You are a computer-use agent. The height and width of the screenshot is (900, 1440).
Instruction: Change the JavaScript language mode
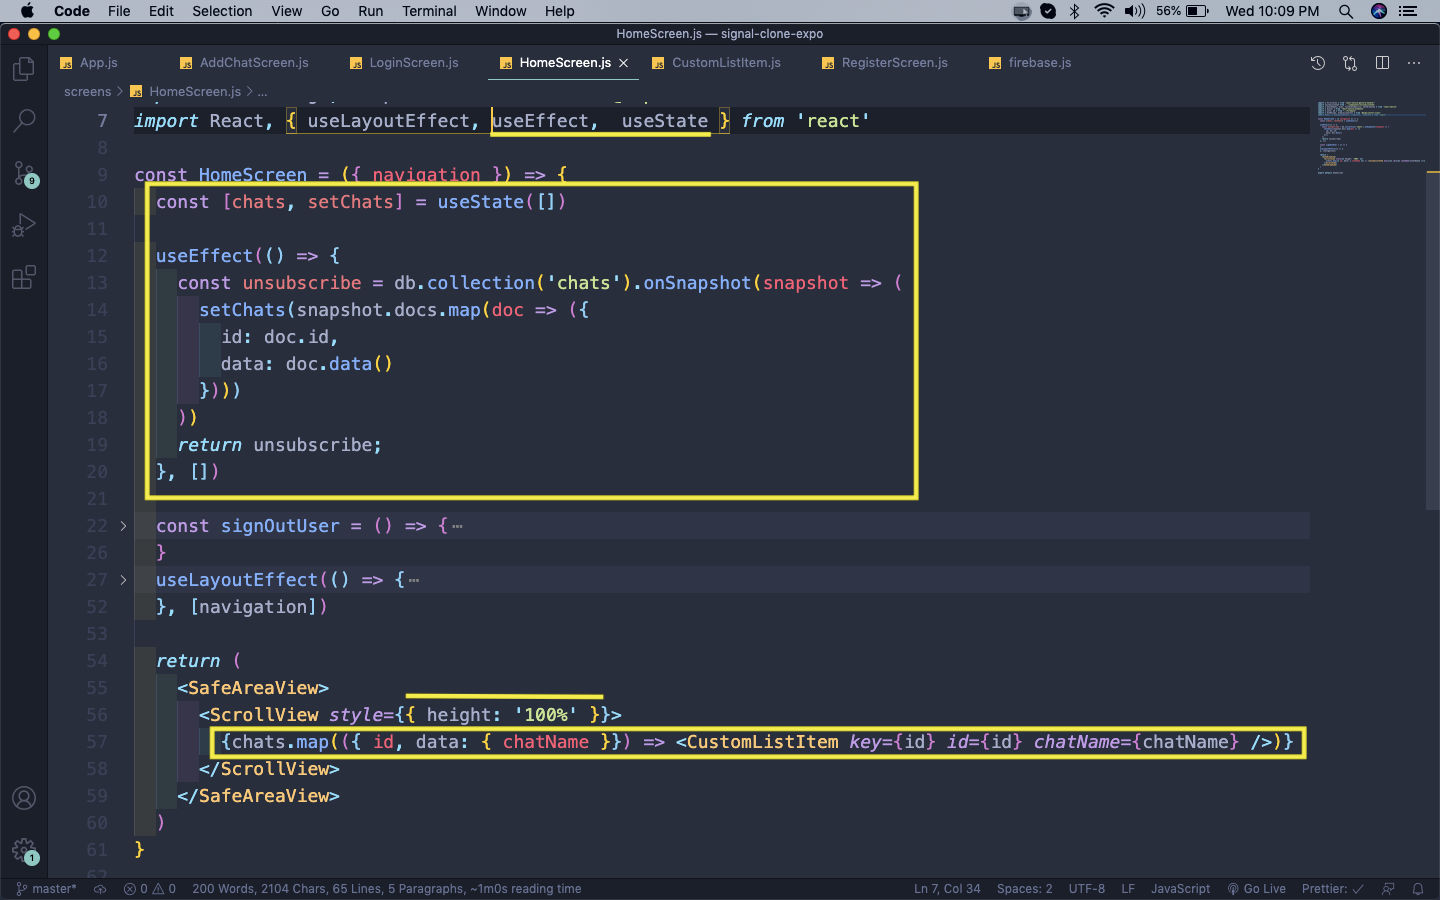pyautogui.click(x=1180, y=889)
